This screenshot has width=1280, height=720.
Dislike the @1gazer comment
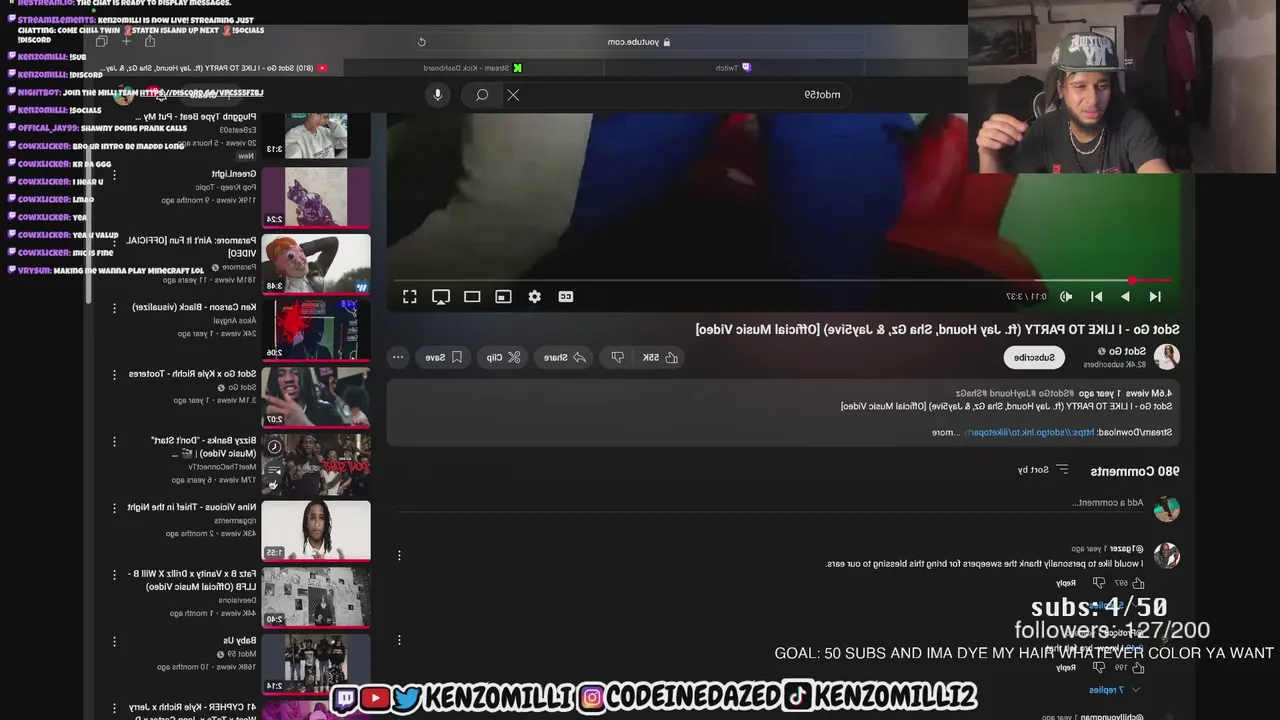1099,583
